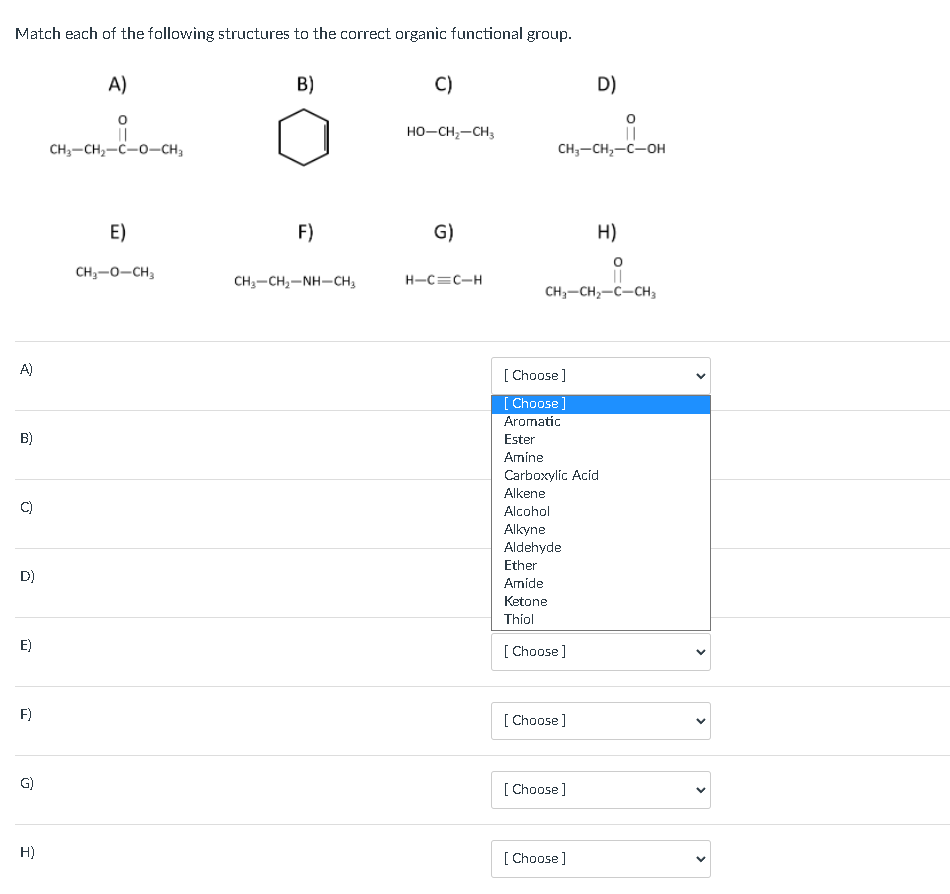Click the A) row label in answers

point(26,369)
